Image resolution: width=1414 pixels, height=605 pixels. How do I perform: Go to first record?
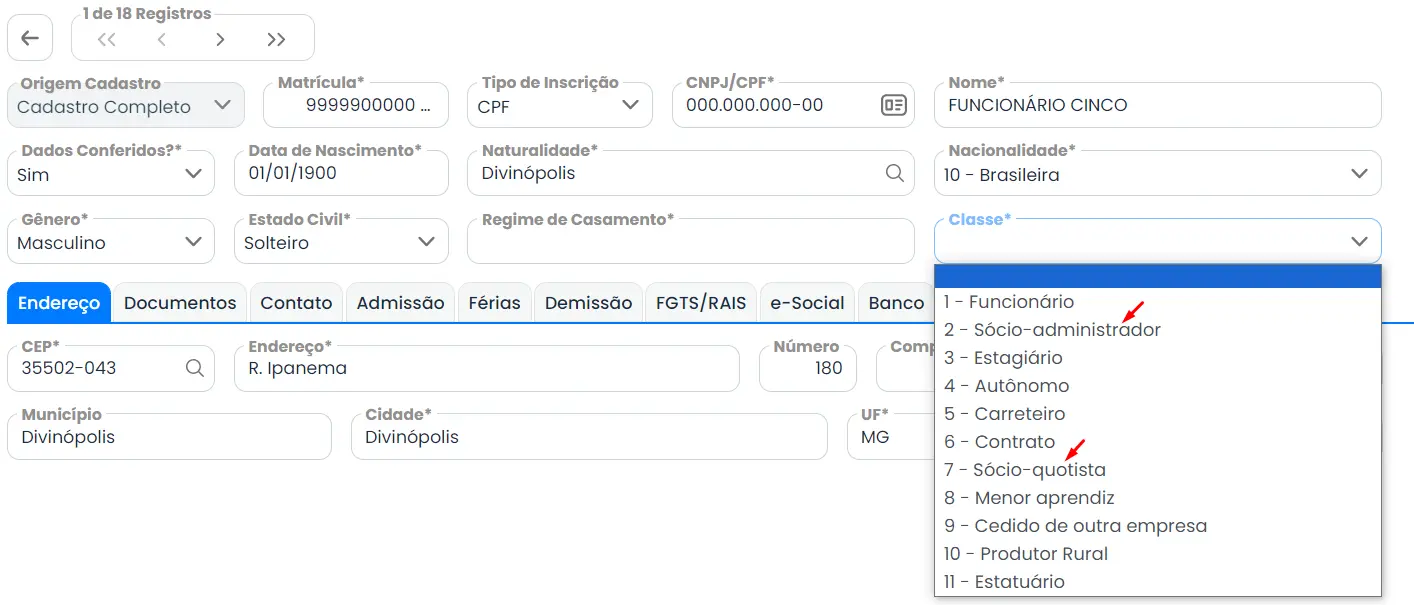pos(107,39)
